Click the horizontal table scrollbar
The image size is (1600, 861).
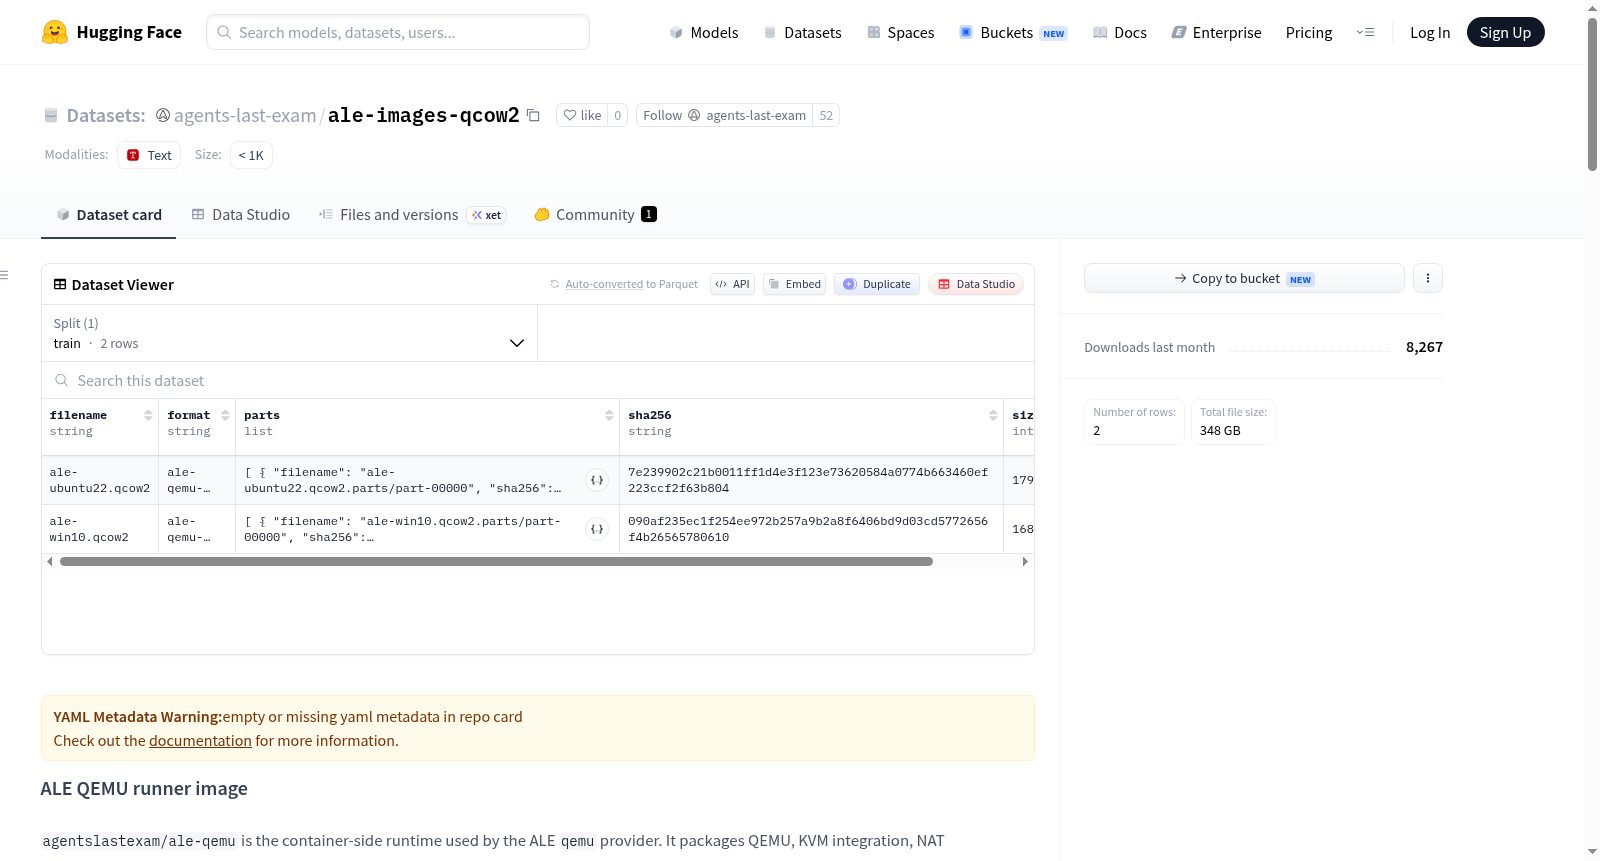click(x=496, y=562)
